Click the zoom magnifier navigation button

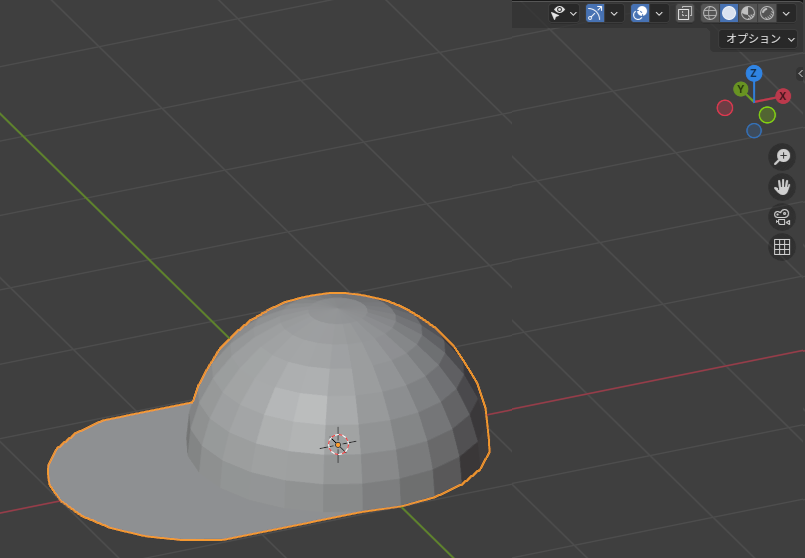pyautogui.click(x=782, y=157)
